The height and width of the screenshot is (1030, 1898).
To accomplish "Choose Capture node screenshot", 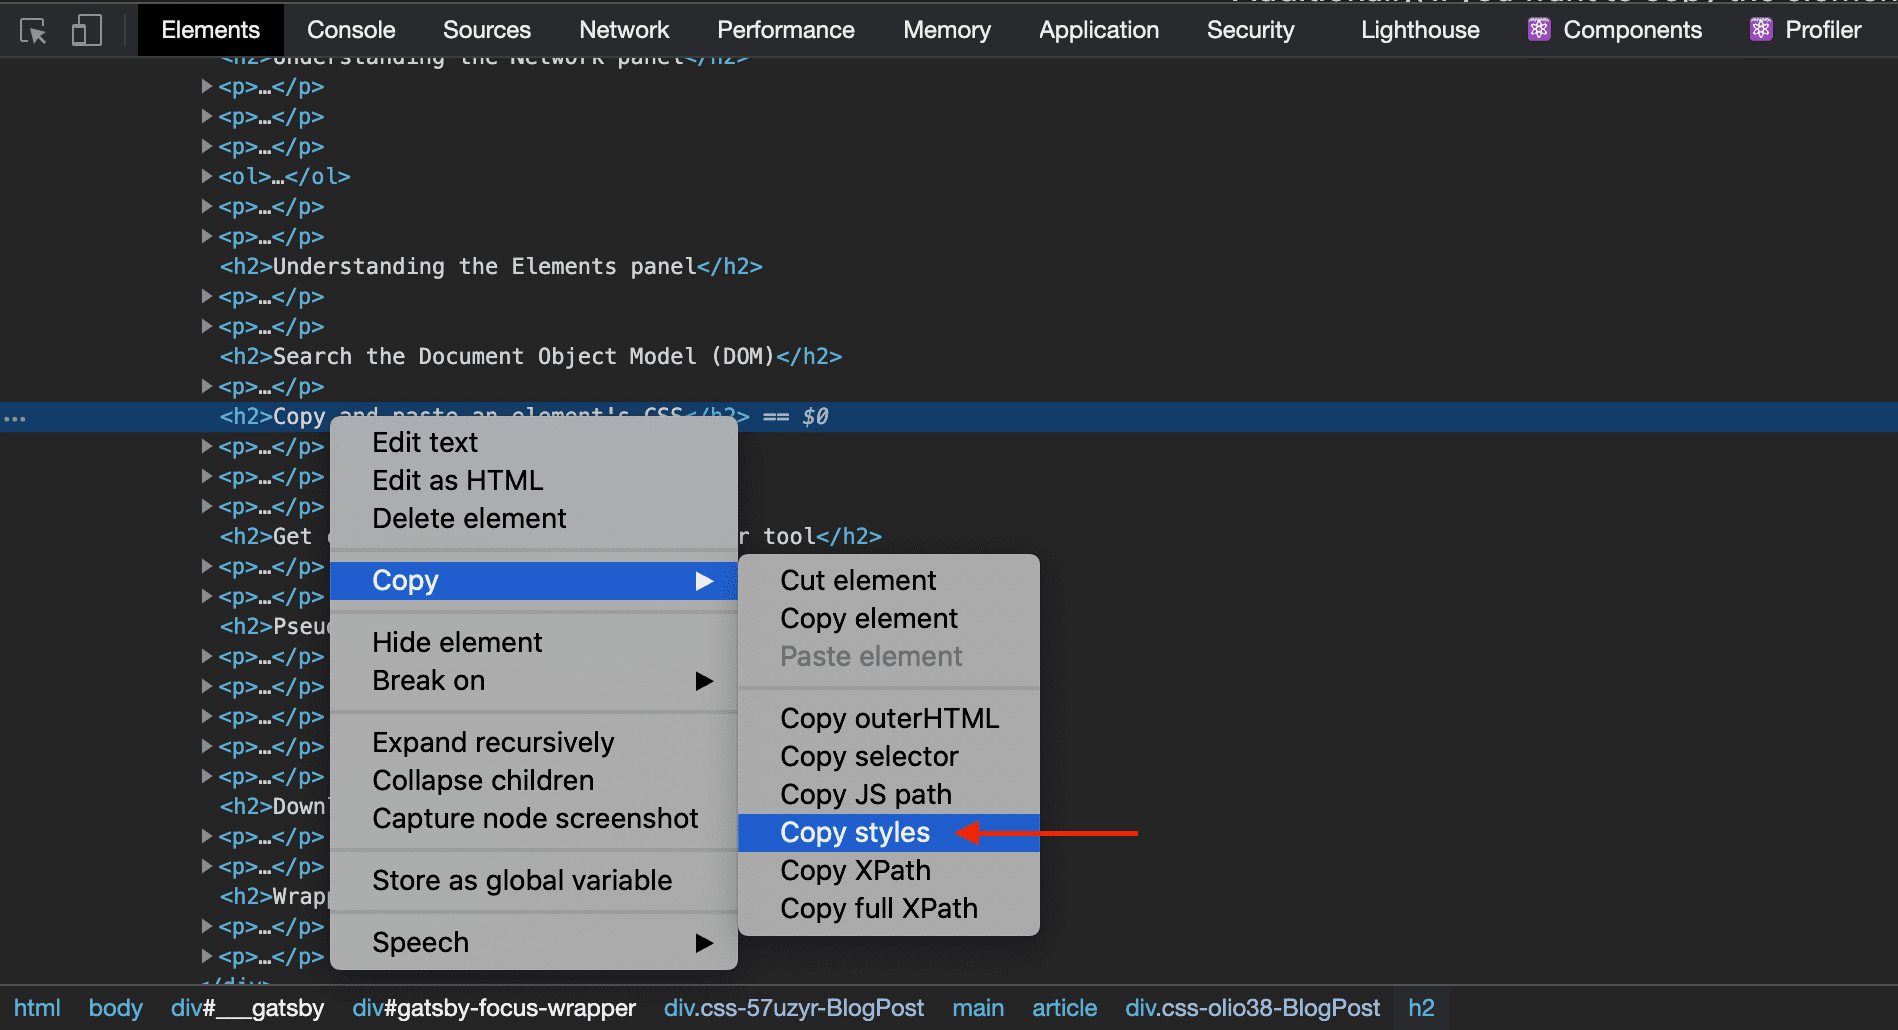I will 533,818.
